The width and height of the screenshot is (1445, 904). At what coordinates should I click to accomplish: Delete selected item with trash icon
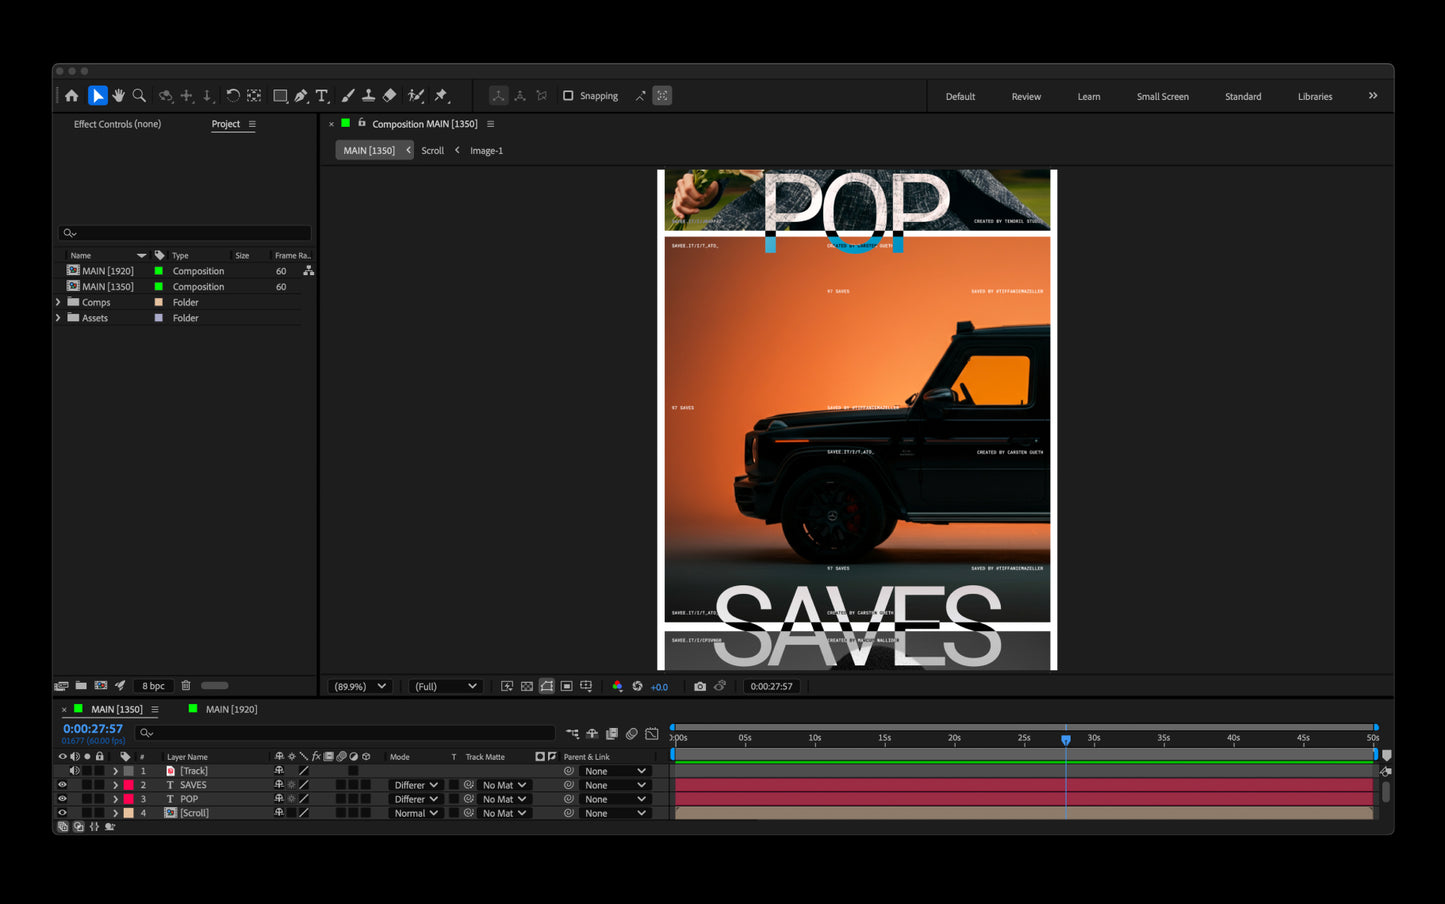pyautogui.click(x=186, y=686)
